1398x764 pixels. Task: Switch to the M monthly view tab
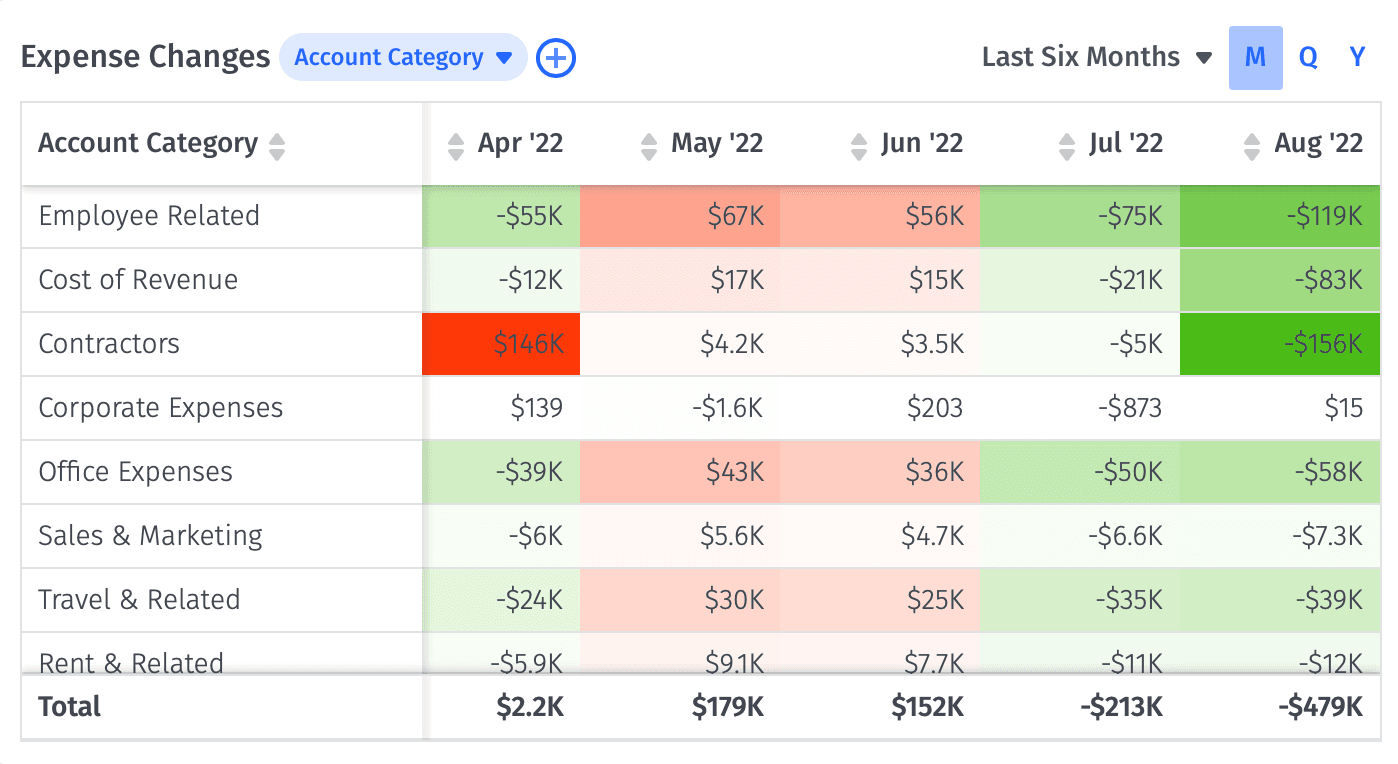(x=1256, y=57)
